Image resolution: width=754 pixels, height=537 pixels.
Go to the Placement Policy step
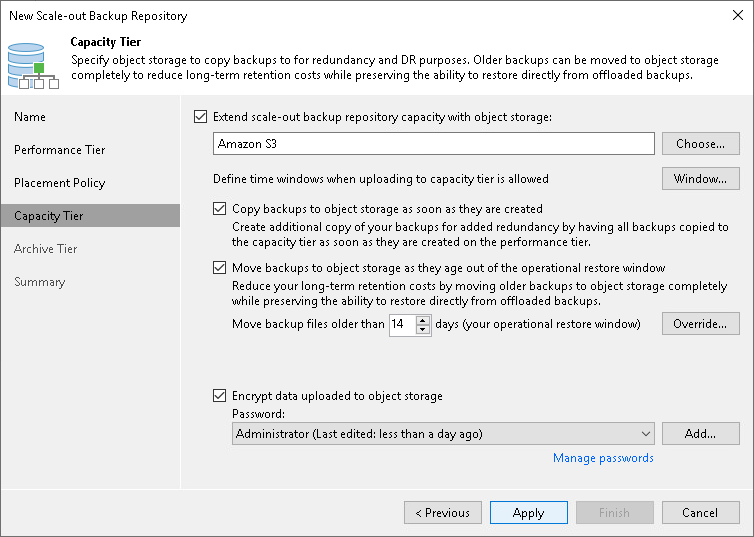[x=60, y=183]
